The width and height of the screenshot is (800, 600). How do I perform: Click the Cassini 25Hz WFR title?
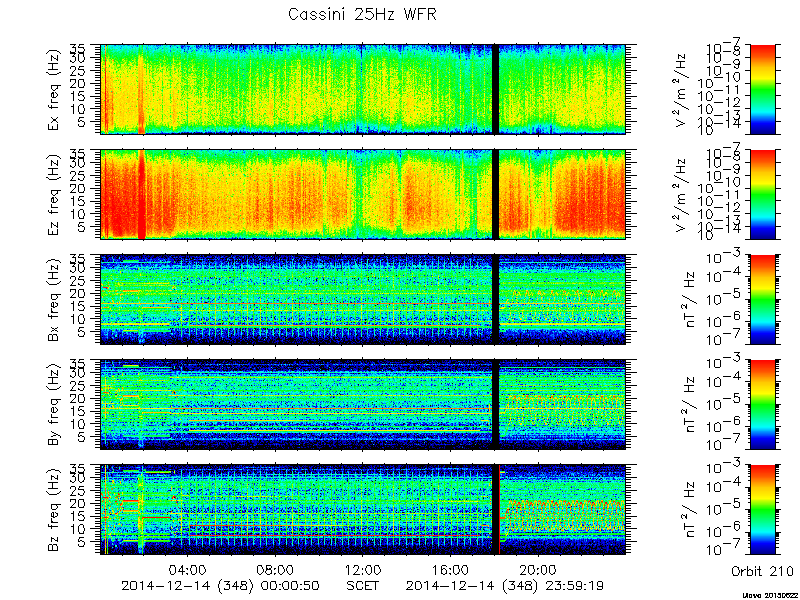(362, 14)
